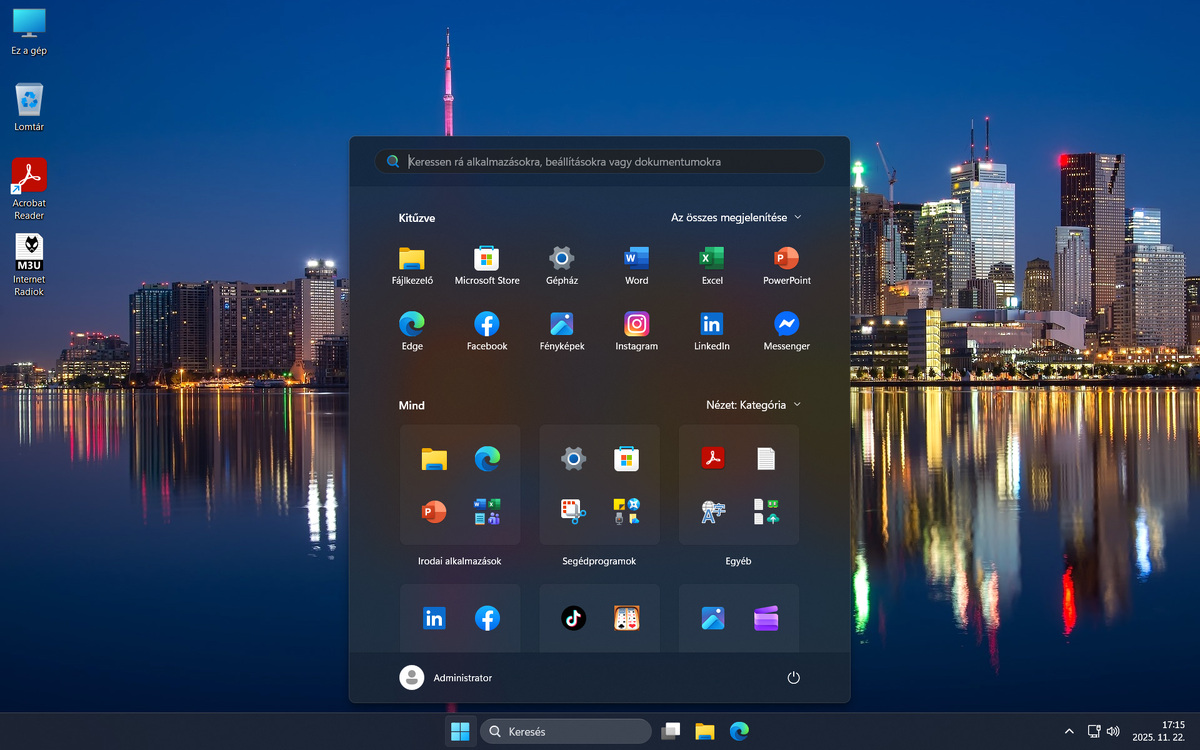Open Facebook icon in bottom category group
Screen dimensions: 1200x750
487,618
